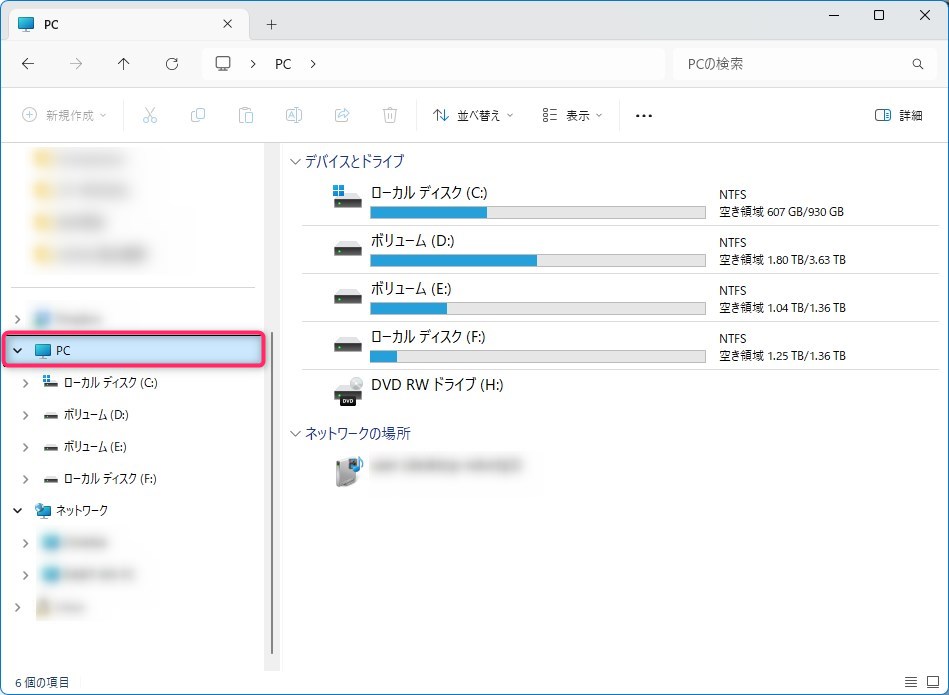Click the Cut scissors icon in toolbar
The width and height of the screenshot is (949, 695).
150,115
